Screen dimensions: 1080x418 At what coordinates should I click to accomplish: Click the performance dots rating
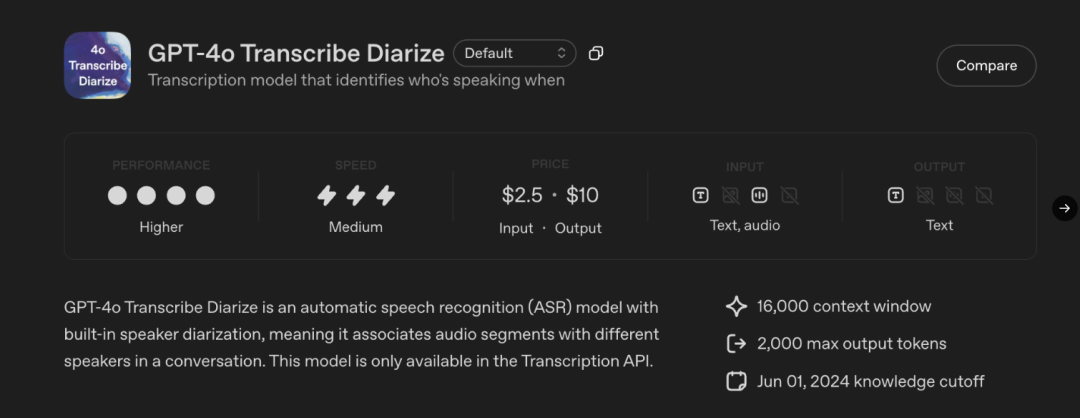point(161,196)
